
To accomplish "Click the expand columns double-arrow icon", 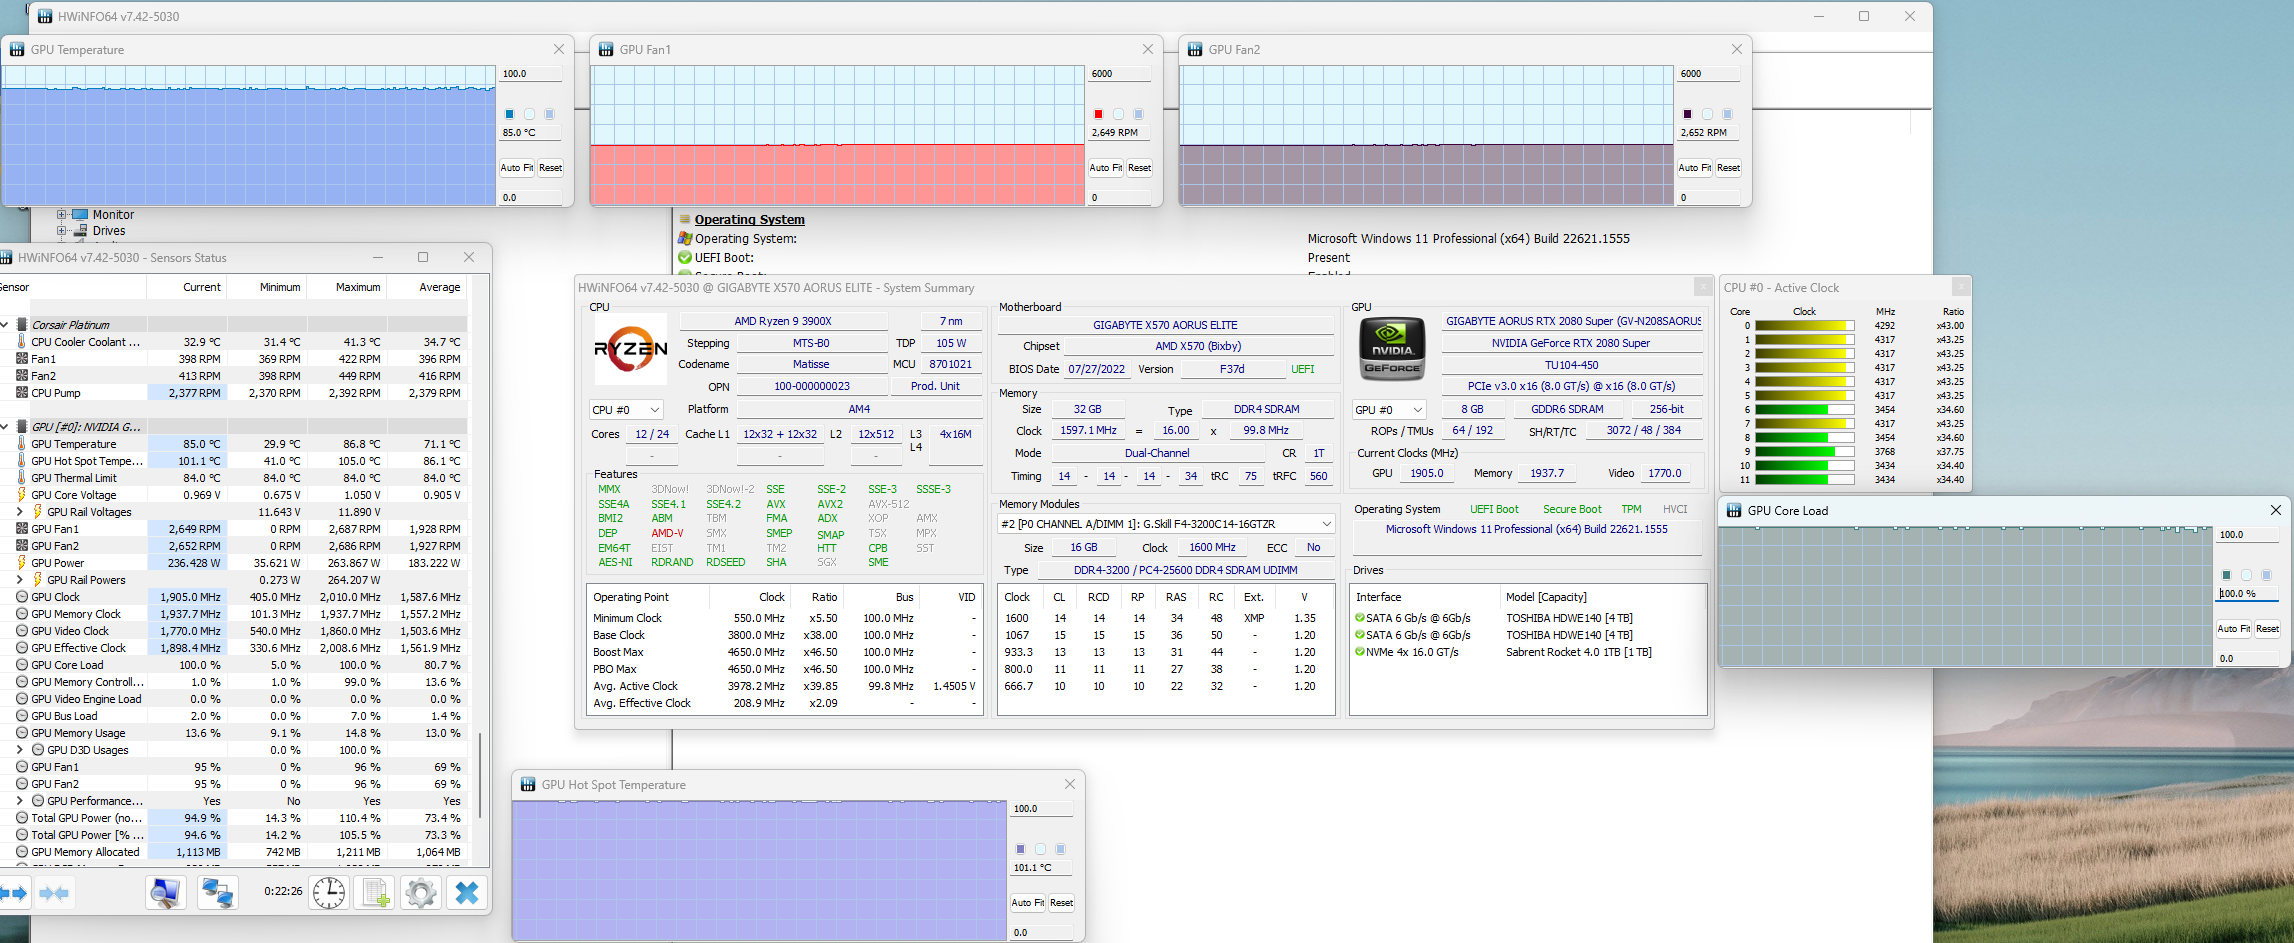I will coord(14,892).
